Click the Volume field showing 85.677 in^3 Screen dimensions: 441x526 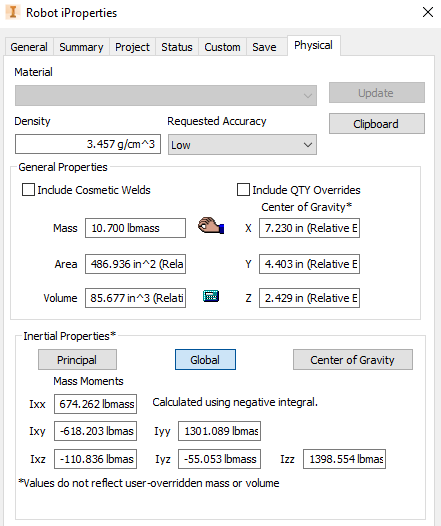[x=135, y=298]
